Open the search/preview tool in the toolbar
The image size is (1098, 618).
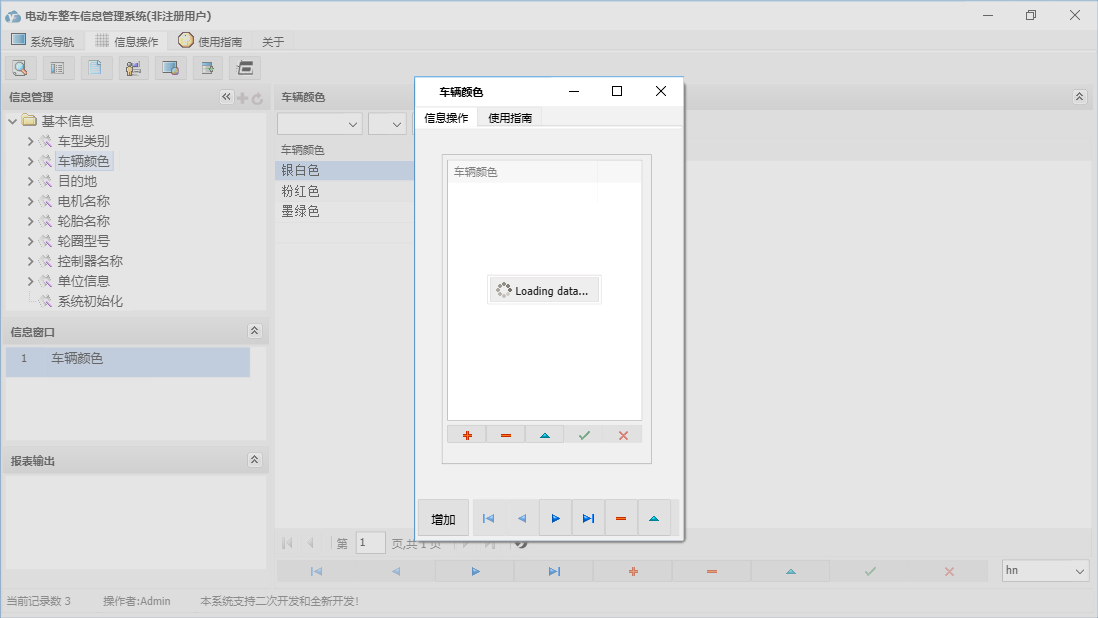(20, 67)
